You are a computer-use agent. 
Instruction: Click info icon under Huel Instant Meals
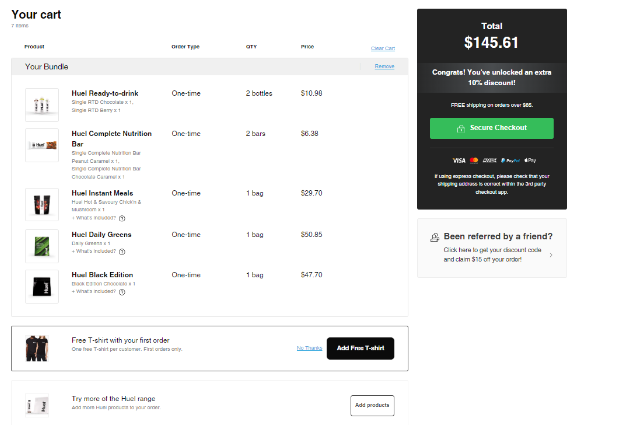pos(122,217)
